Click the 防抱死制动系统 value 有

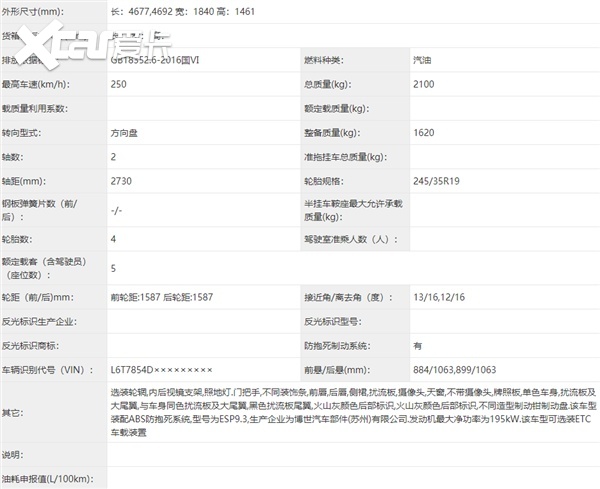click(x=418, y=346)
